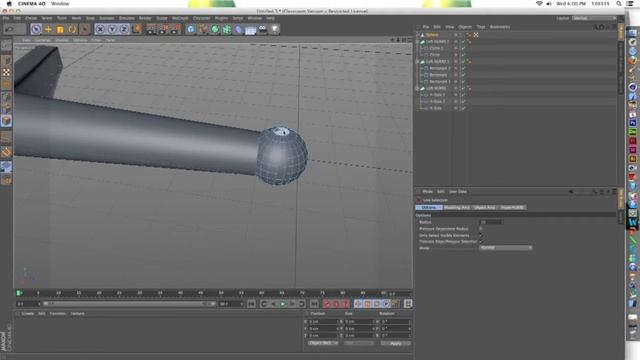Click the timeline preview range slider bar
640x360 pixels.
[x=129, y=304]
